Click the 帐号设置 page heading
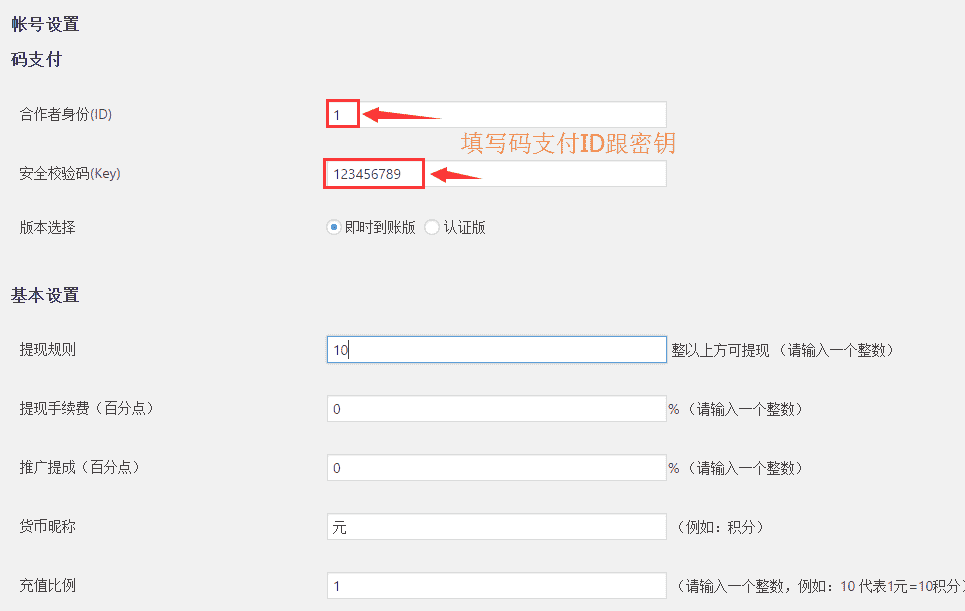The width and height of the screenshot is (965, 611). pos(45,24)
